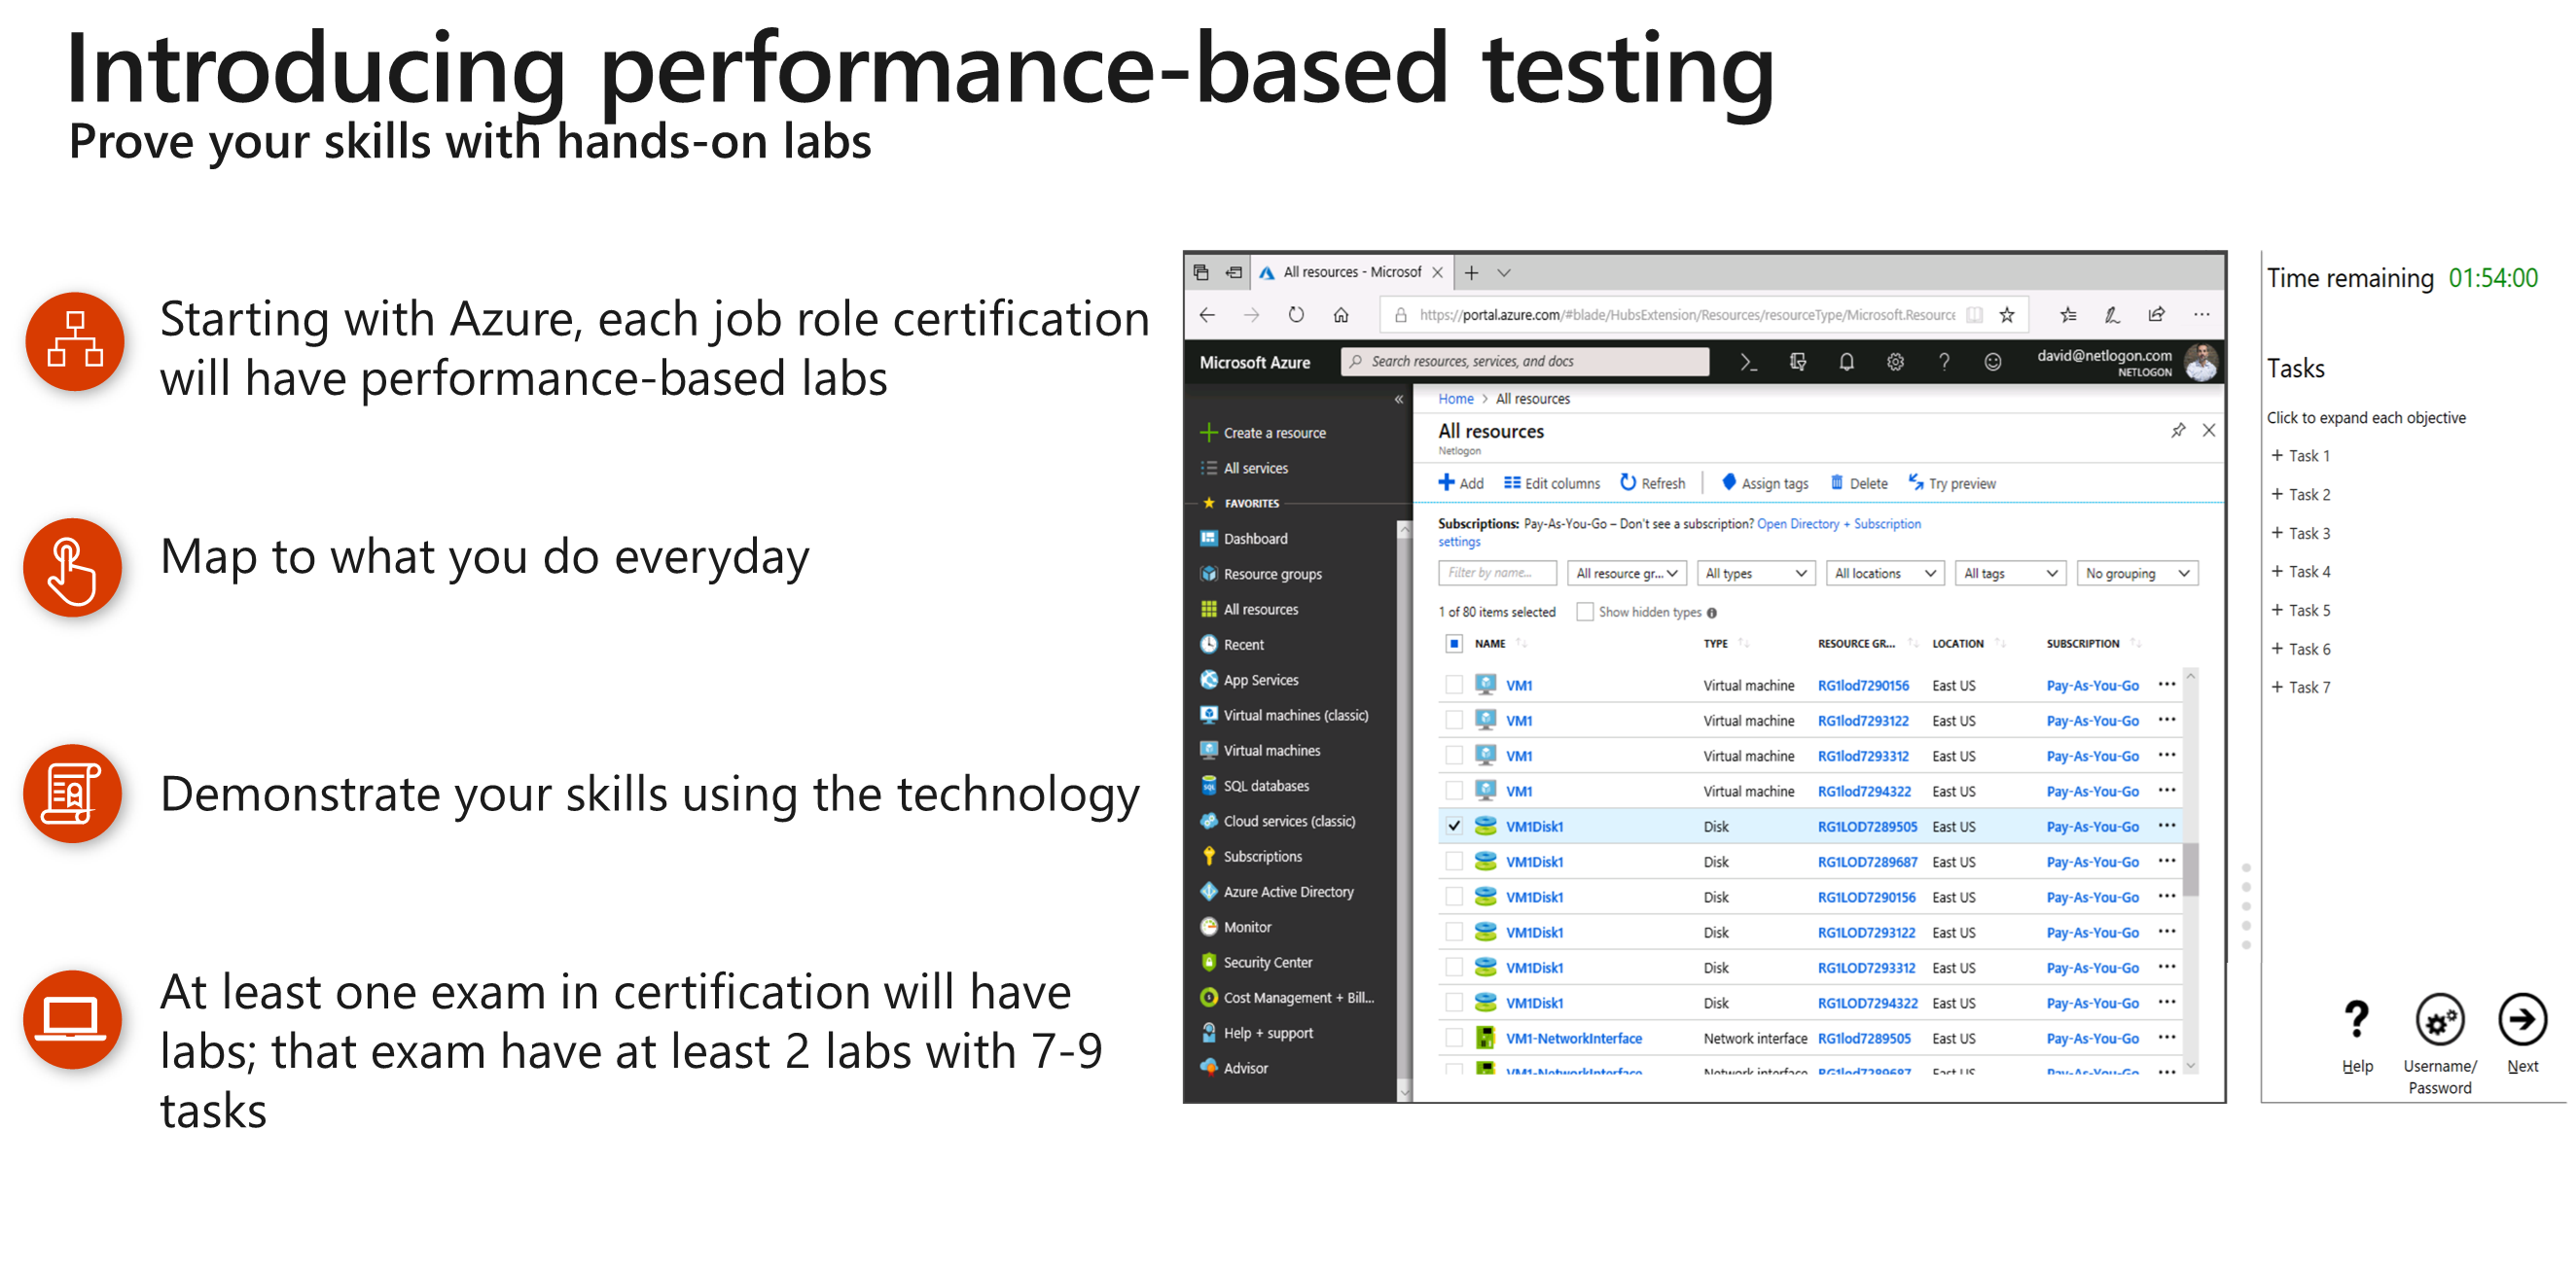The image size is (2576, 1272).
Task: Click the exam Help question icon
Action: pos(2357,1020)
